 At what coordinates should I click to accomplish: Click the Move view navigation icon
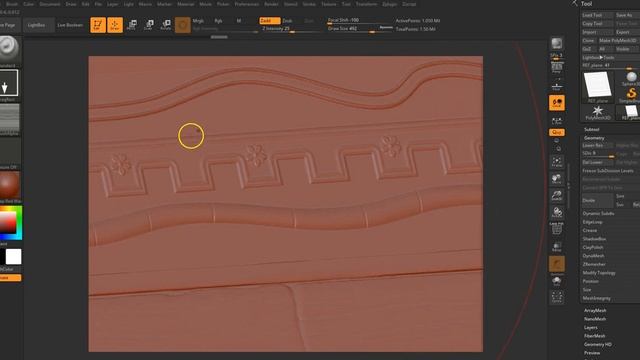tap(557, 179)
